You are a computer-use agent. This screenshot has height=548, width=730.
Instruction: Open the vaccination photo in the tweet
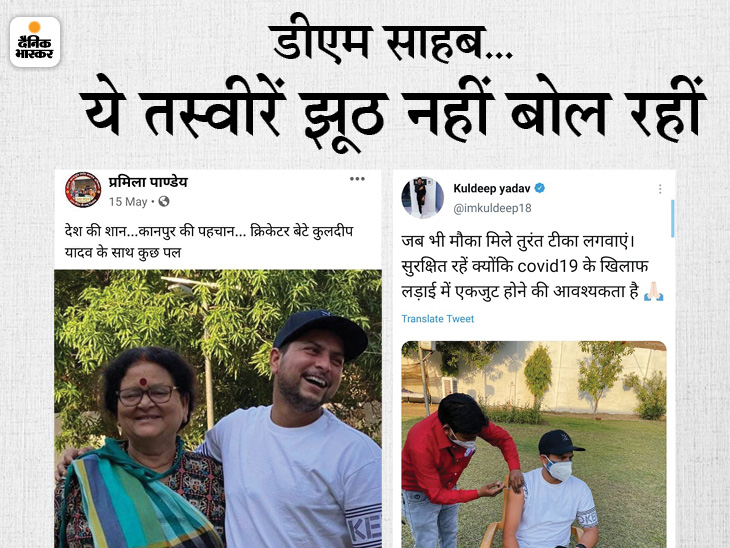534,444
